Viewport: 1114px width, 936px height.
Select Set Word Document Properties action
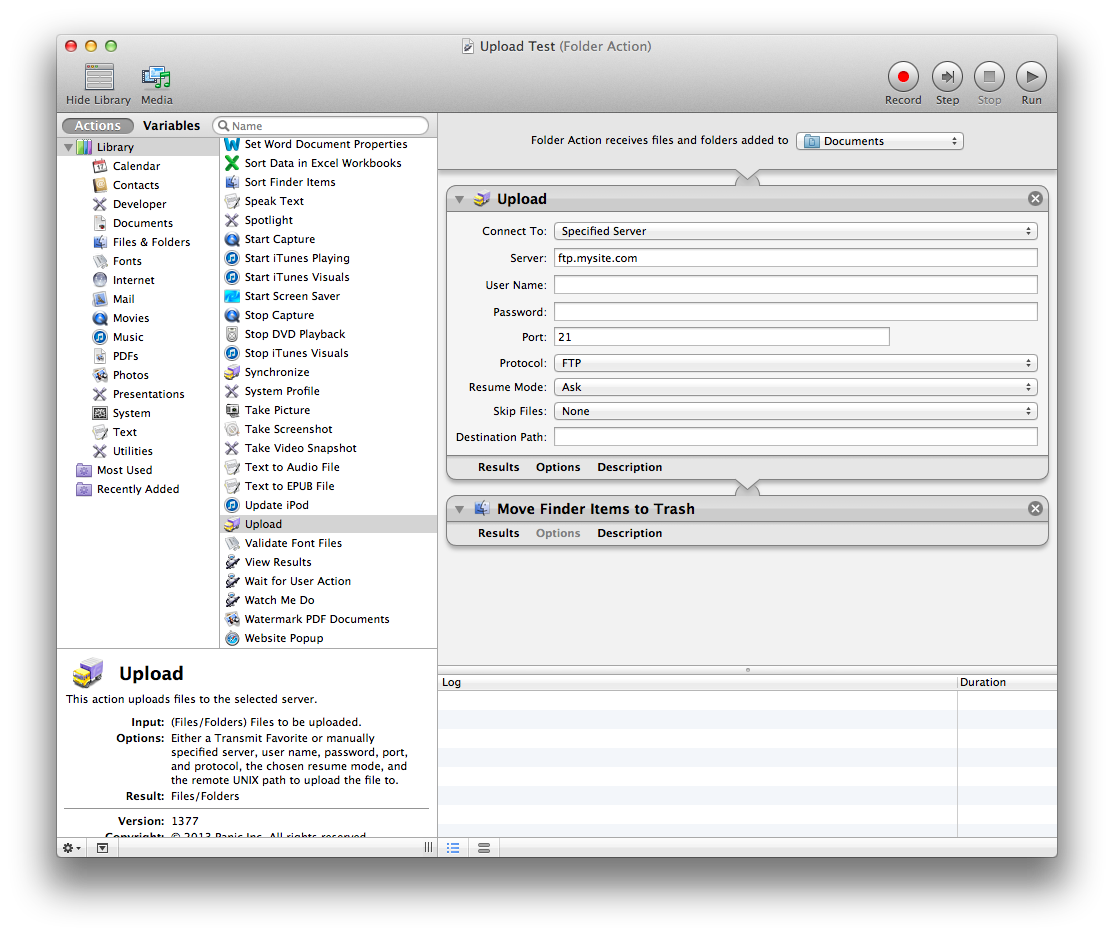tap(326, 144)
